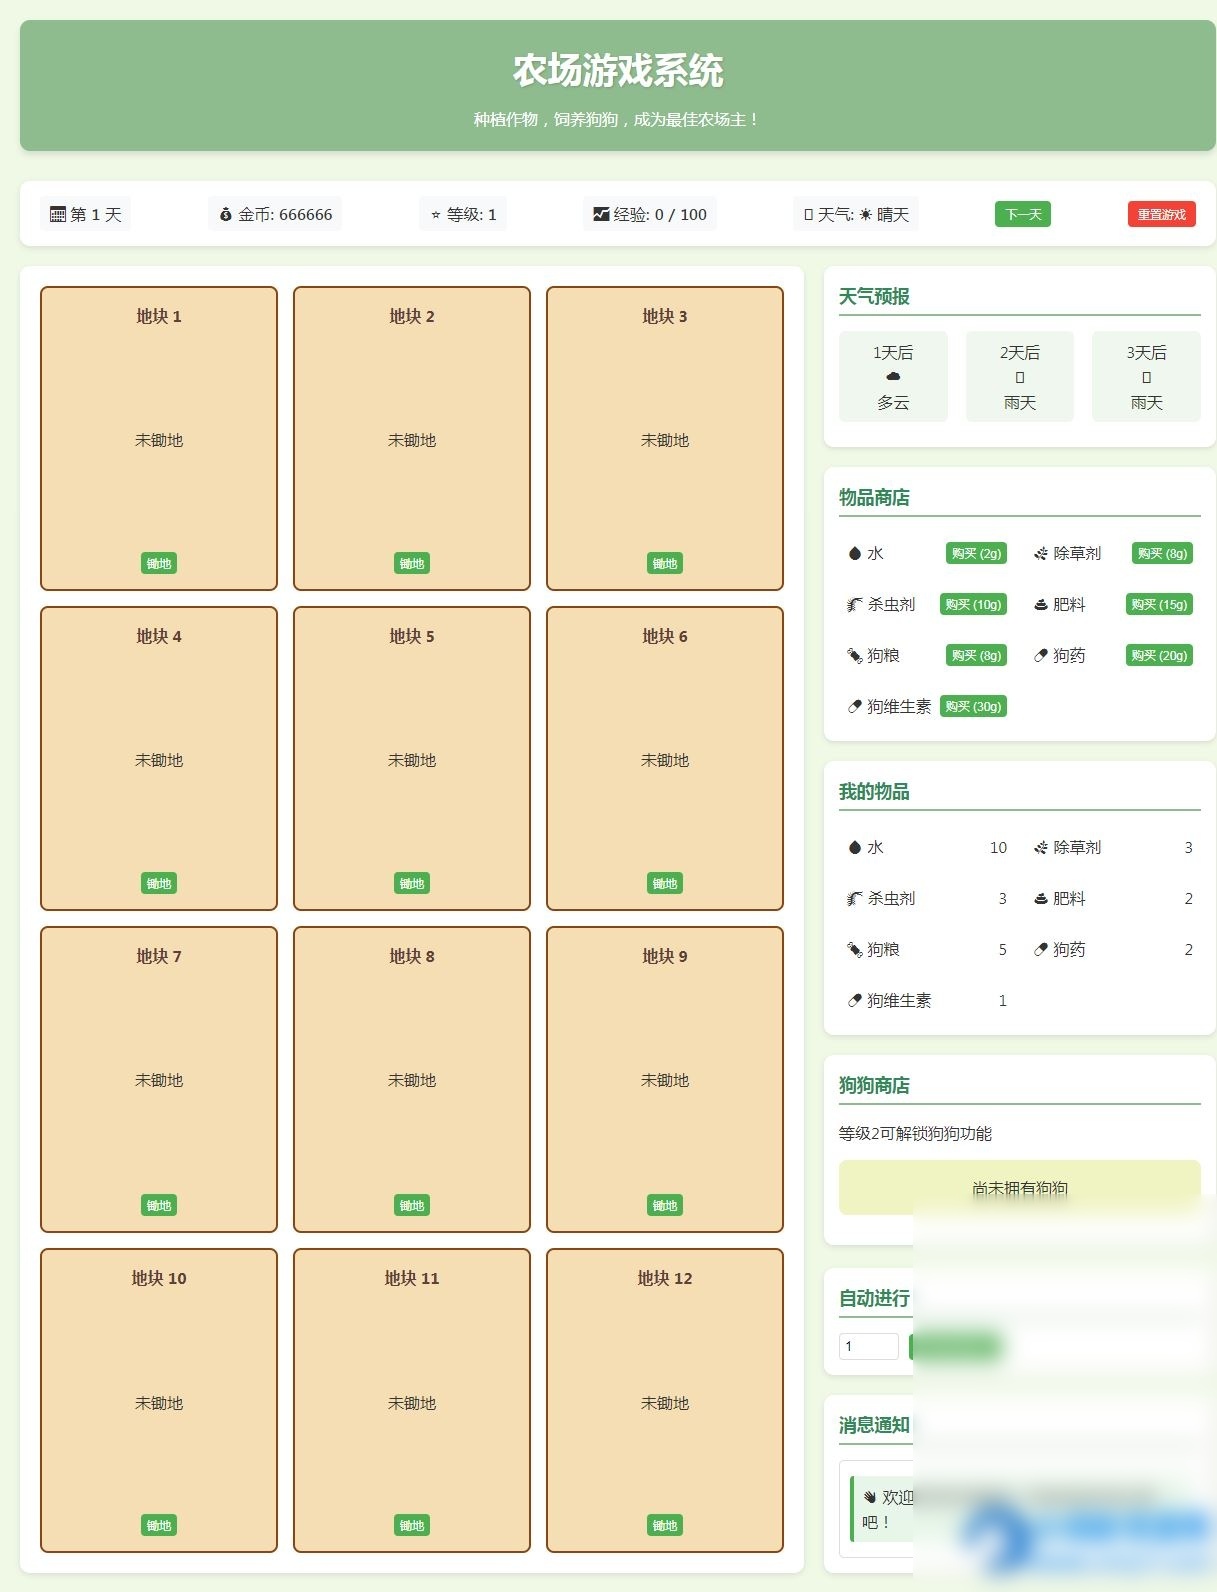The height and width of the screenshot is (1592, 1217).
Task: Click the 除草剂 icon in 我的物品
Action: click(1041, 847)
